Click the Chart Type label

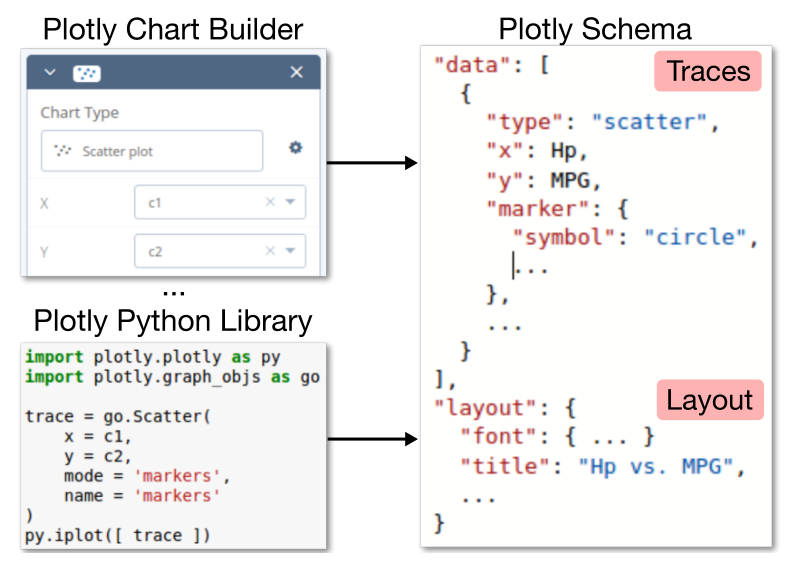[80, 113]
